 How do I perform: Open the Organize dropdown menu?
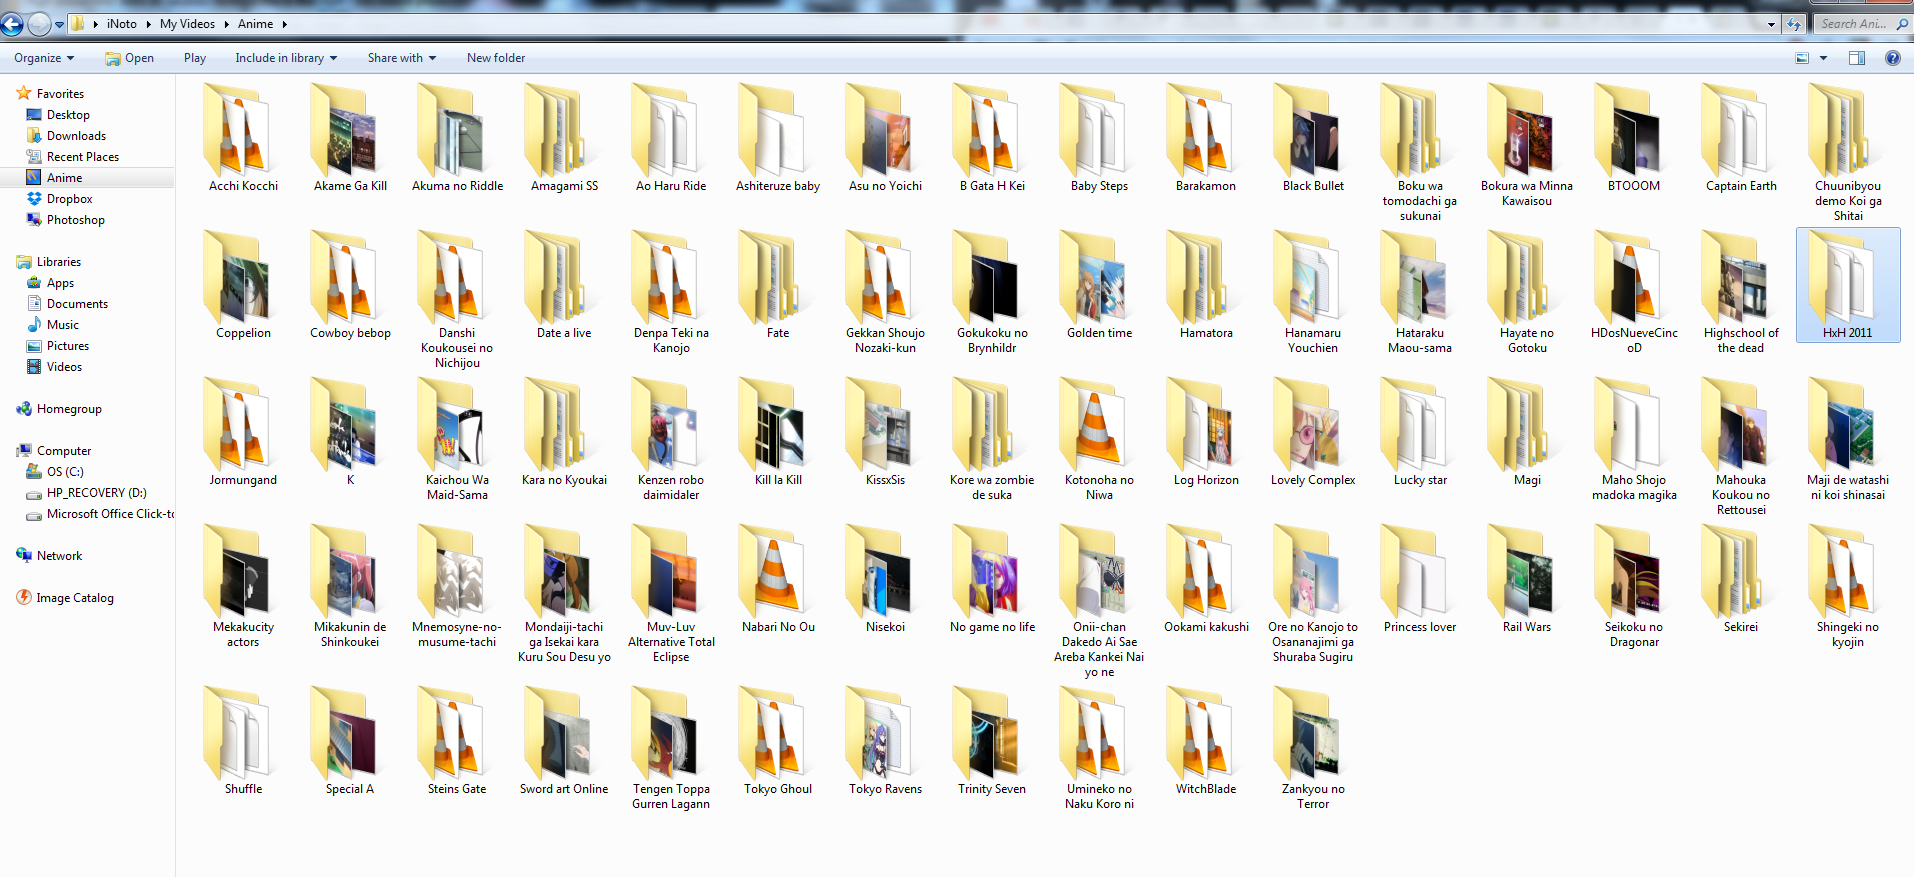click(44, 58)
